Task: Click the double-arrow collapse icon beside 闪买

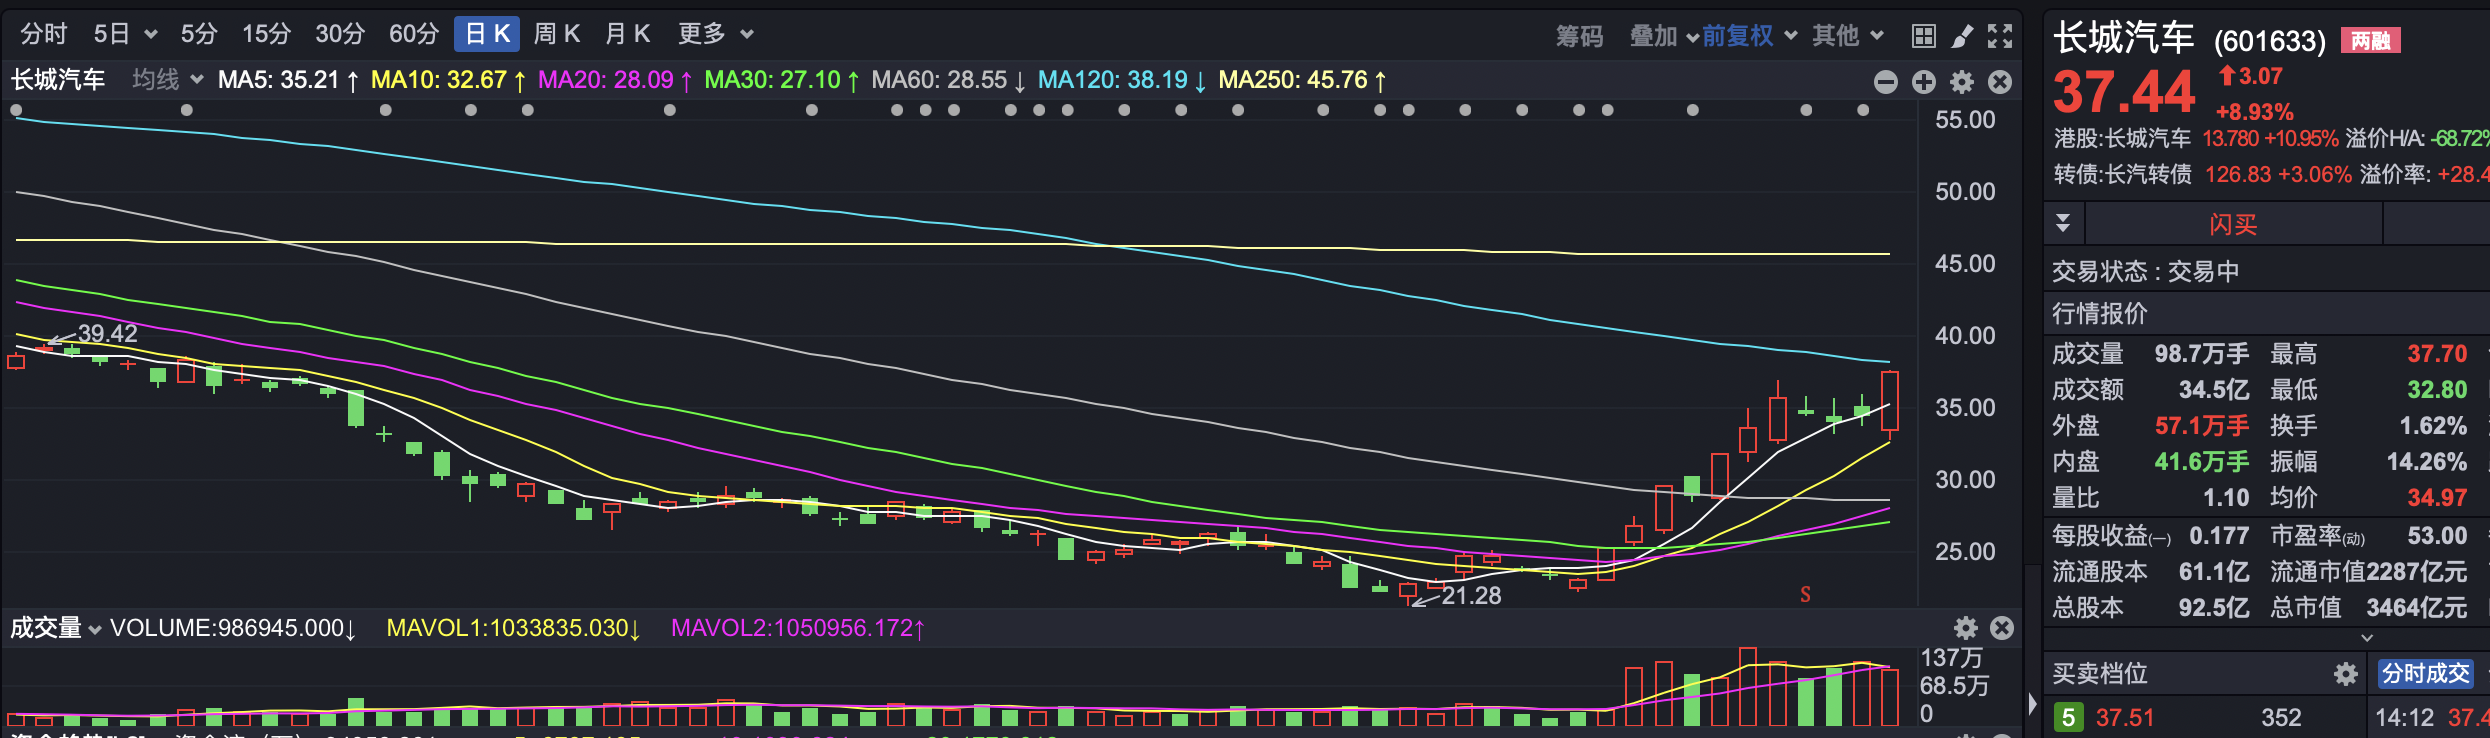Action: tap(2063, 222)
